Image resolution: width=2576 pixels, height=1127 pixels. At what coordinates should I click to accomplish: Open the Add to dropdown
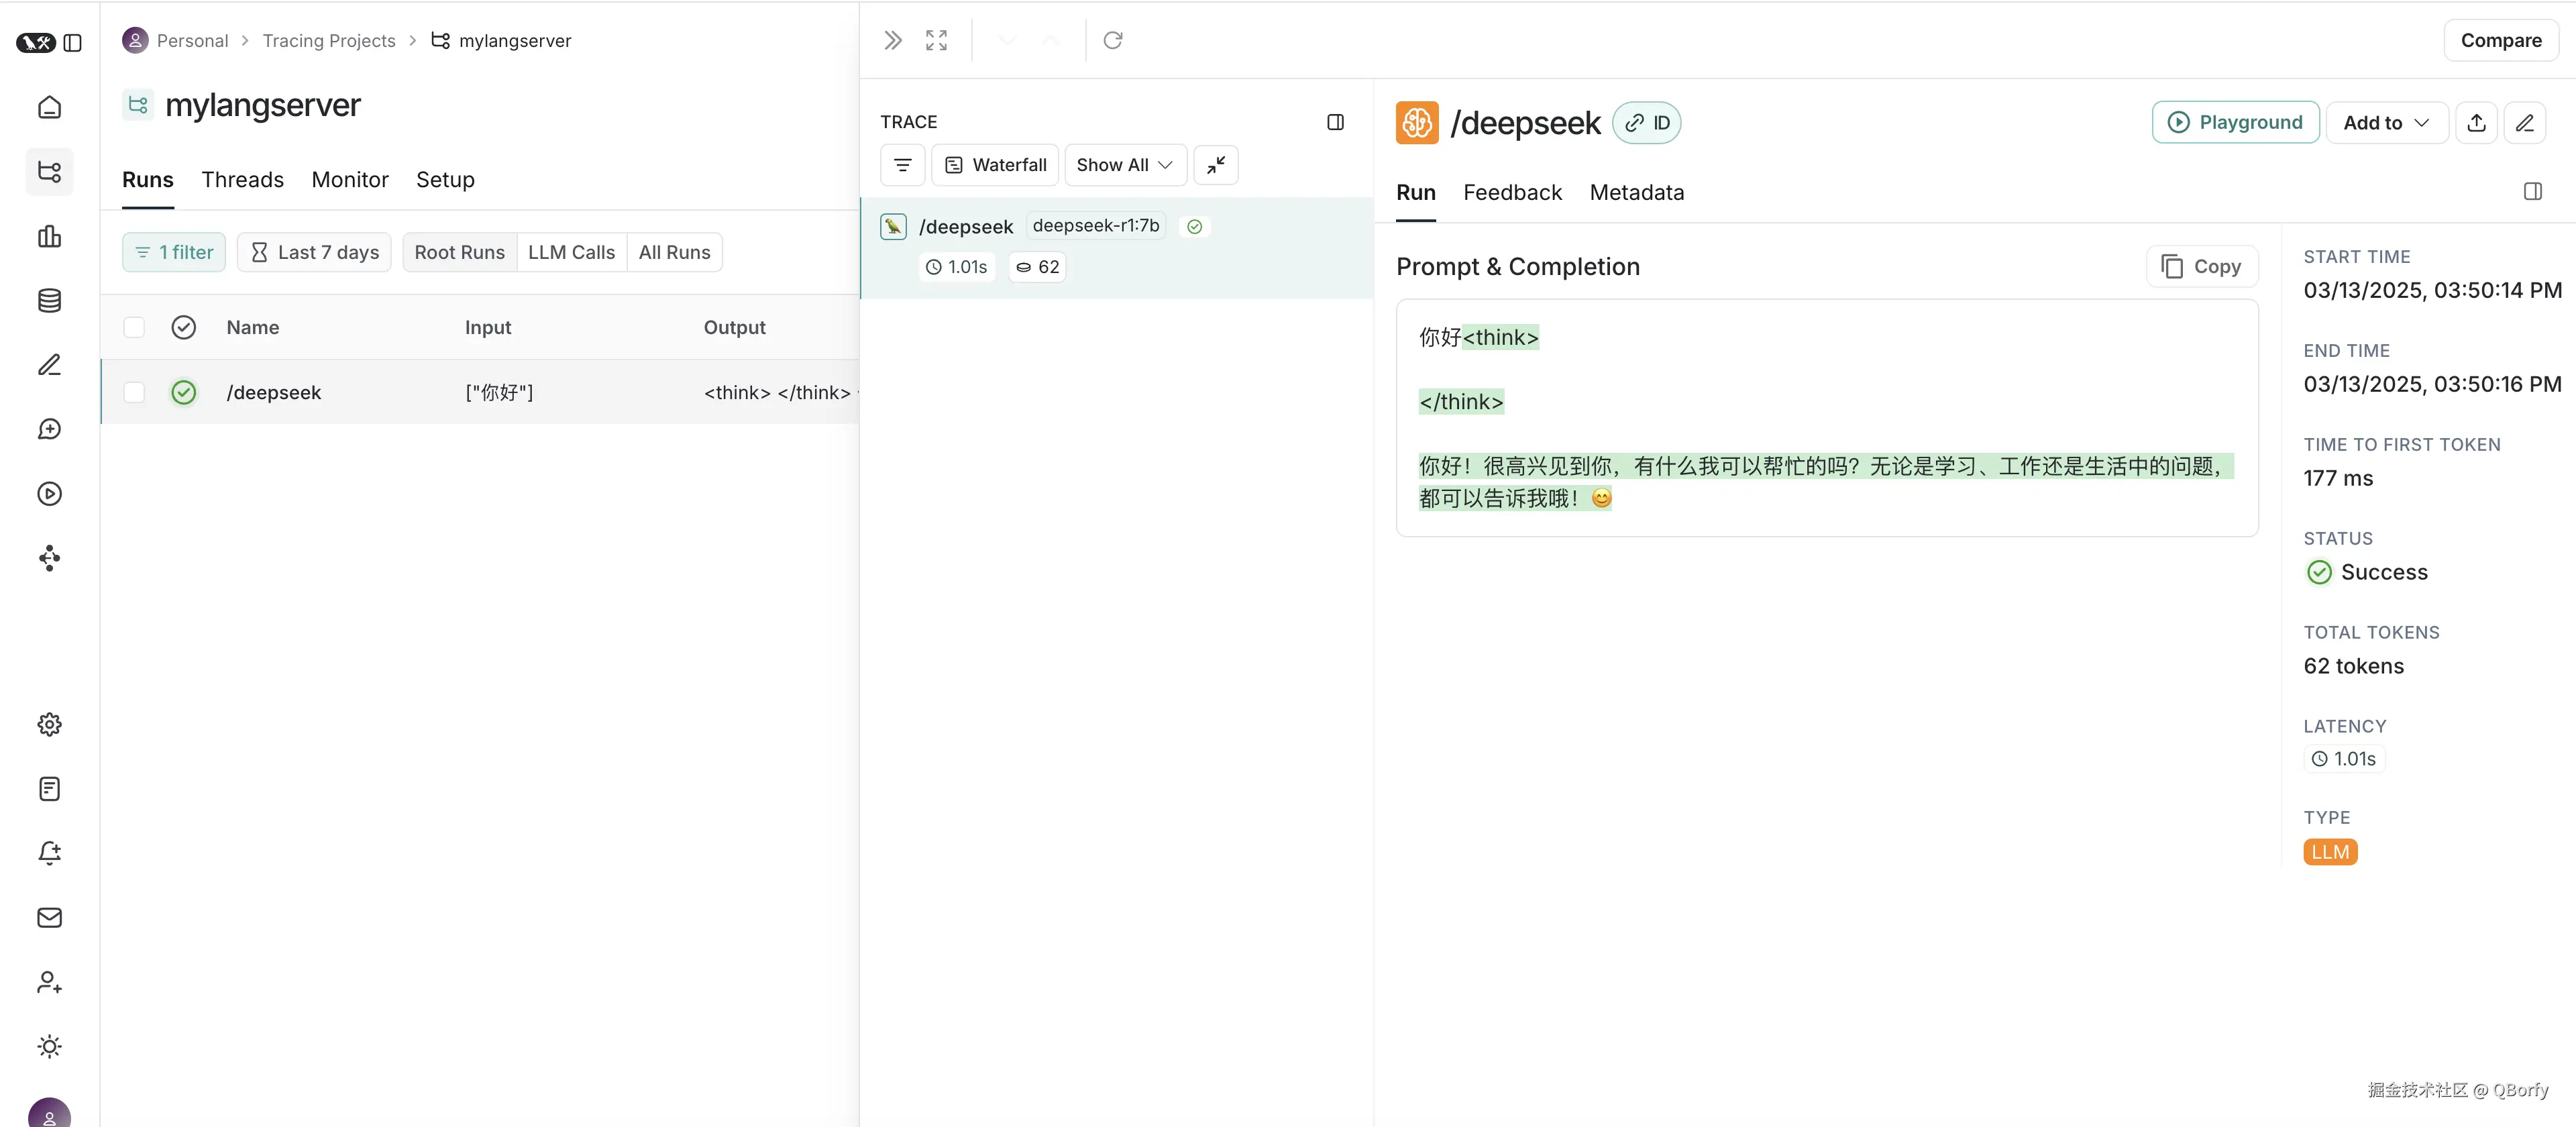tap(2386, 123)
